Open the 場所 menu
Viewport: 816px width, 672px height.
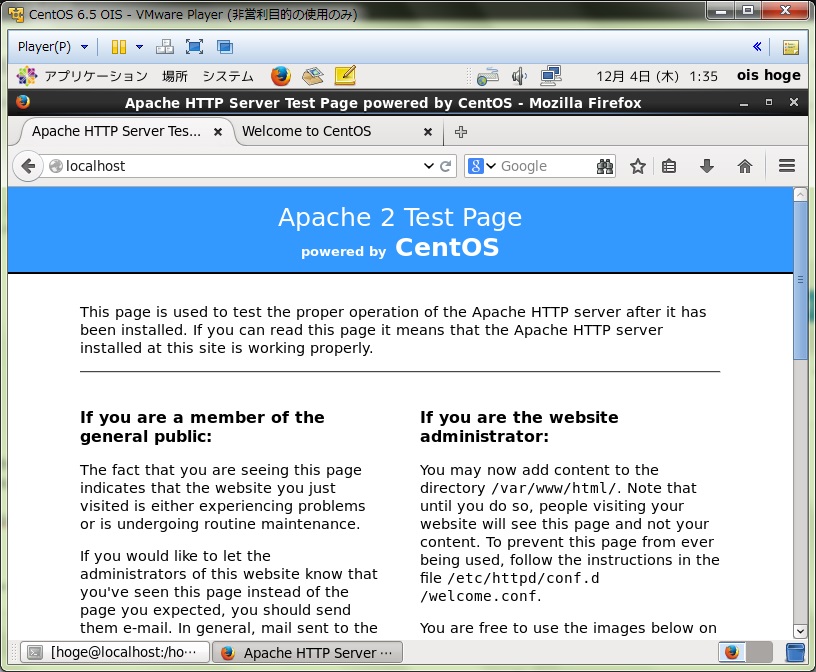[x=174, y=76]
